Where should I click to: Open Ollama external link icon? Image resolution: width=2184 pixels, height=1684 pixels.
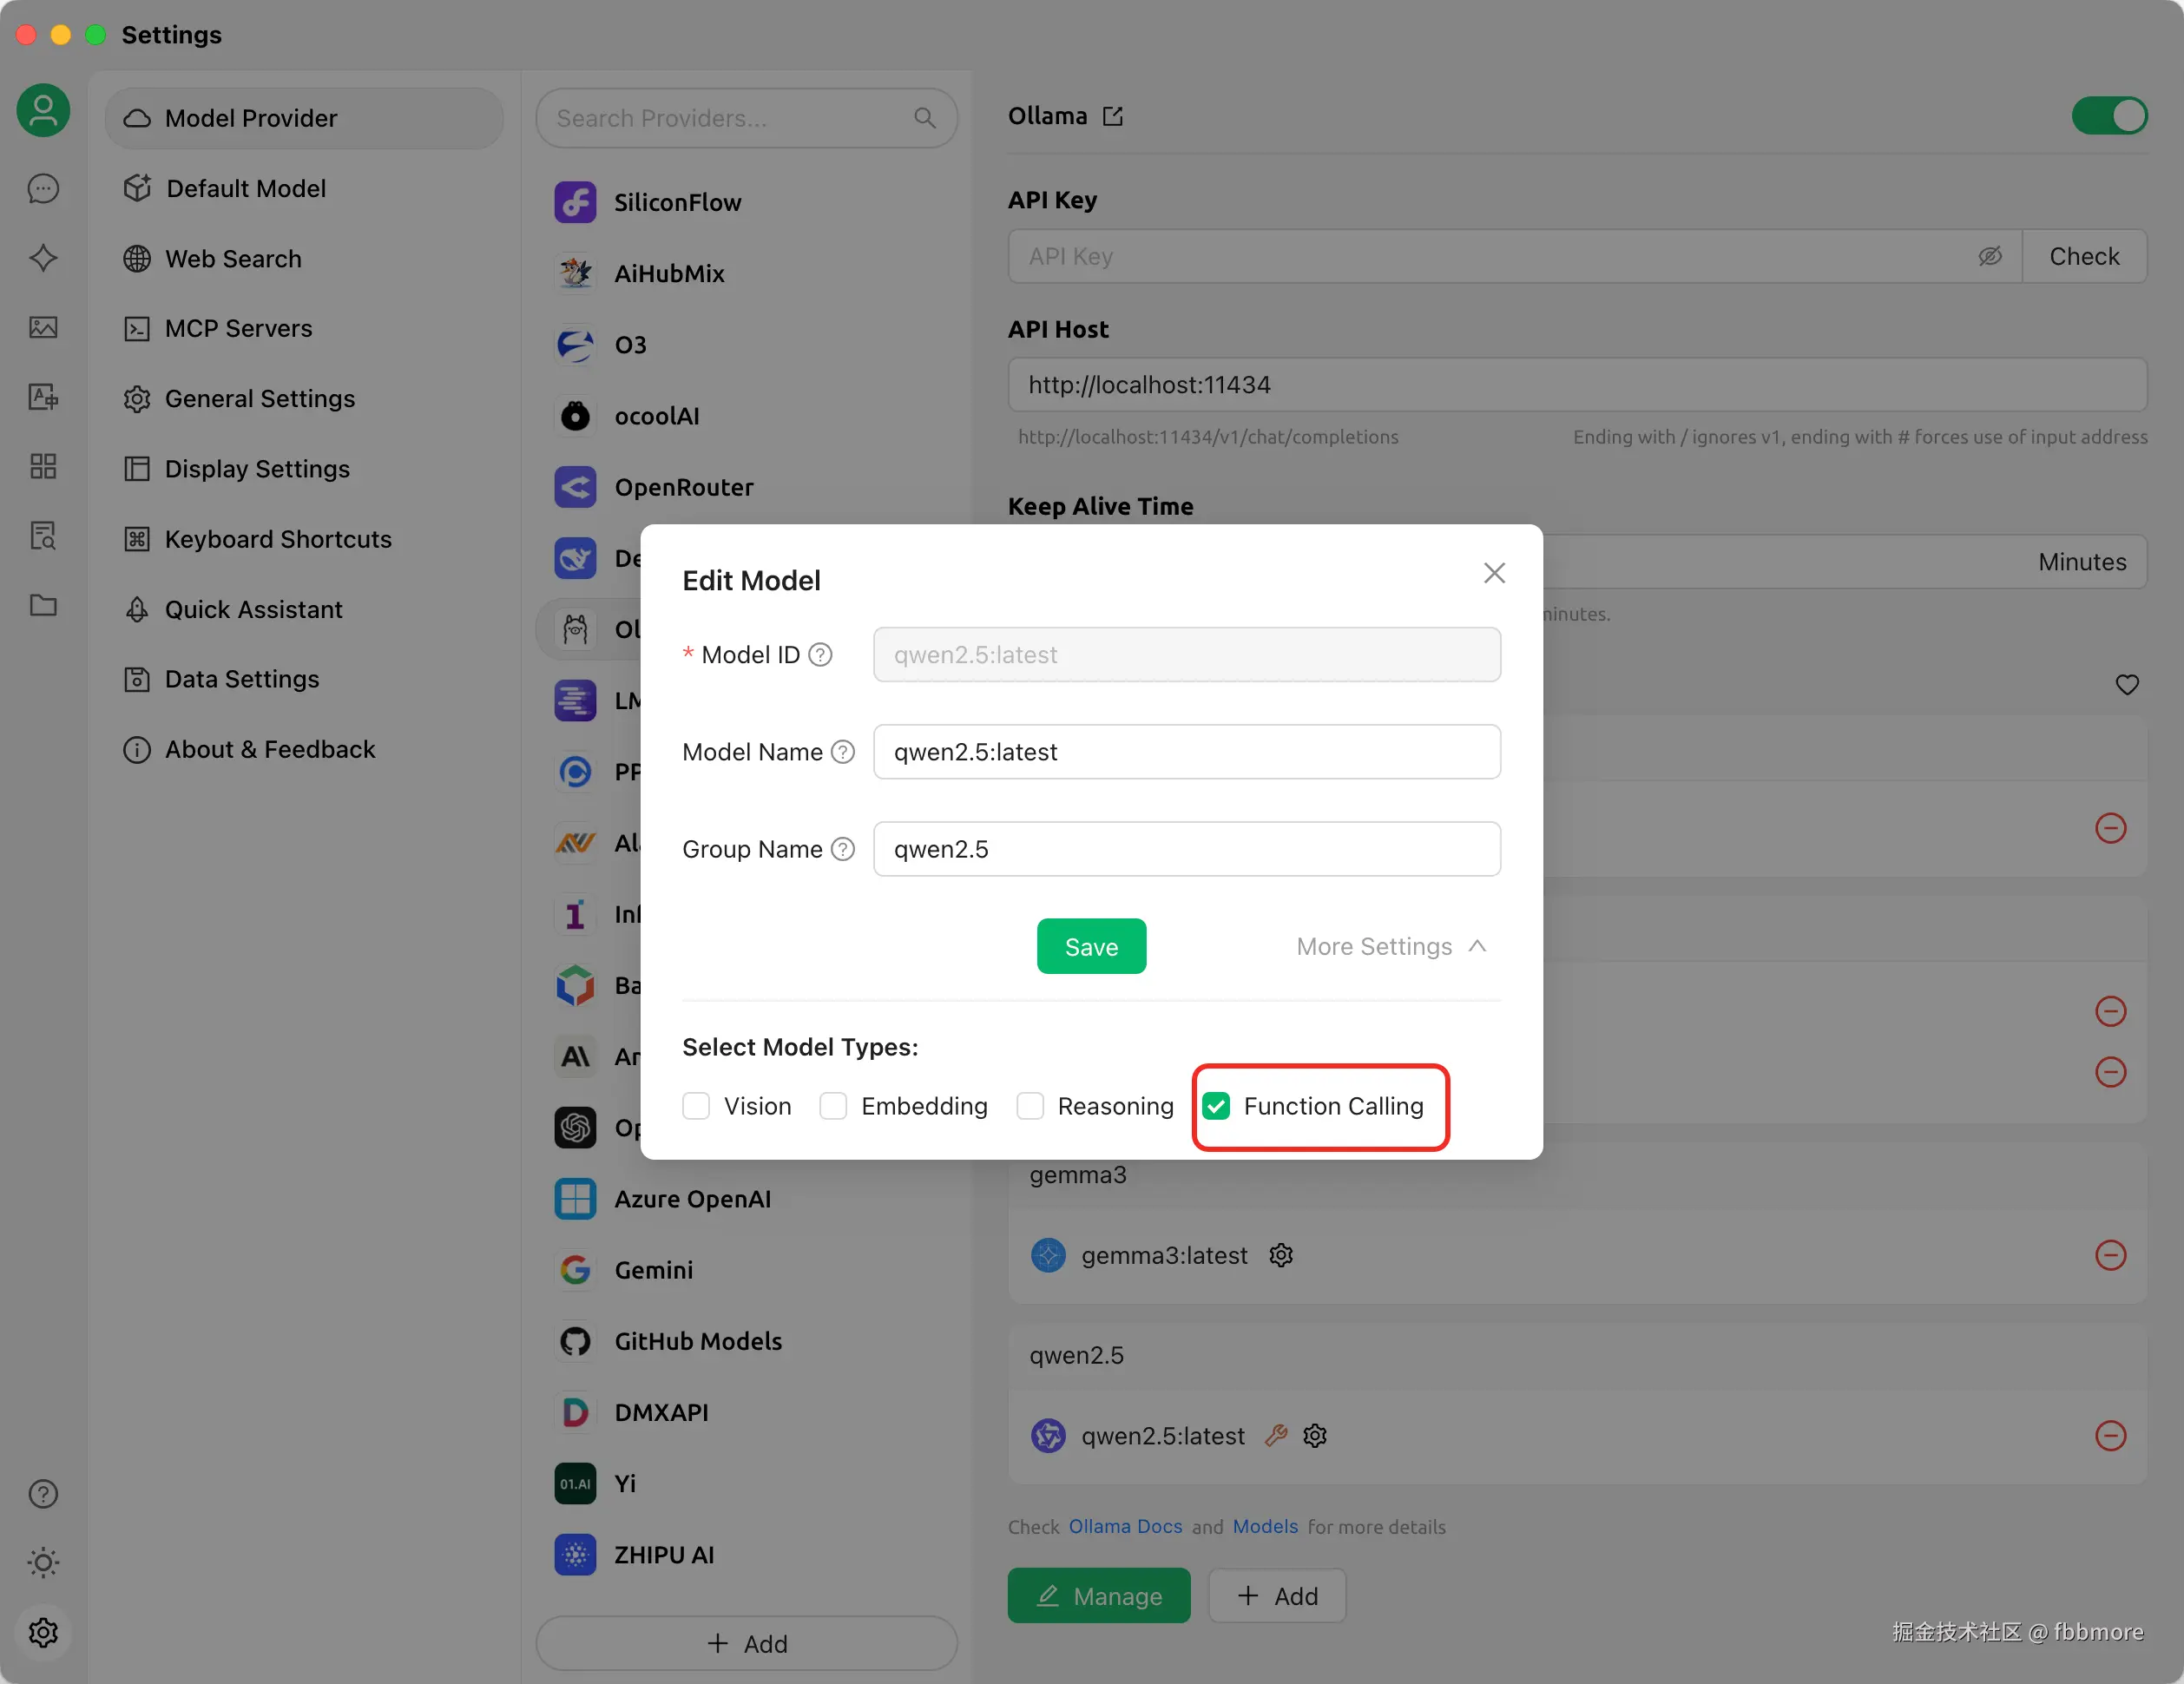tap(1113, 117)
